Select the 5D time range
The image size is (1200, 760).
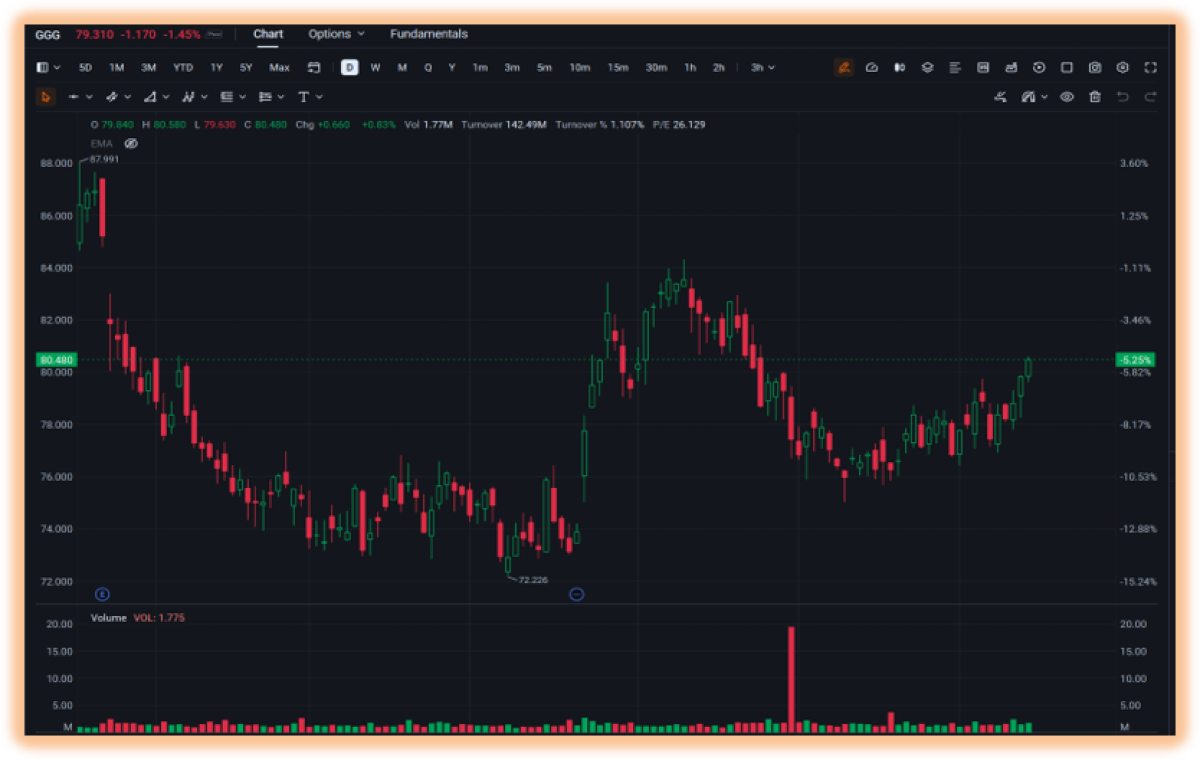(86, 68)
